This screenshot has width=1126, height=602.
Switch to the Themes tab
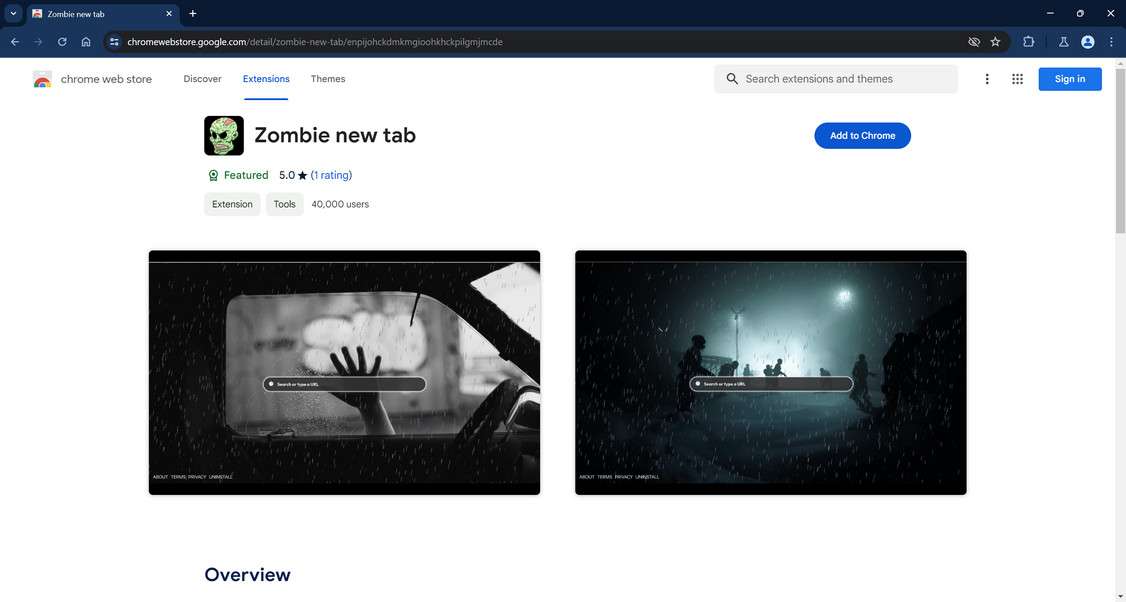coord(325,78)
